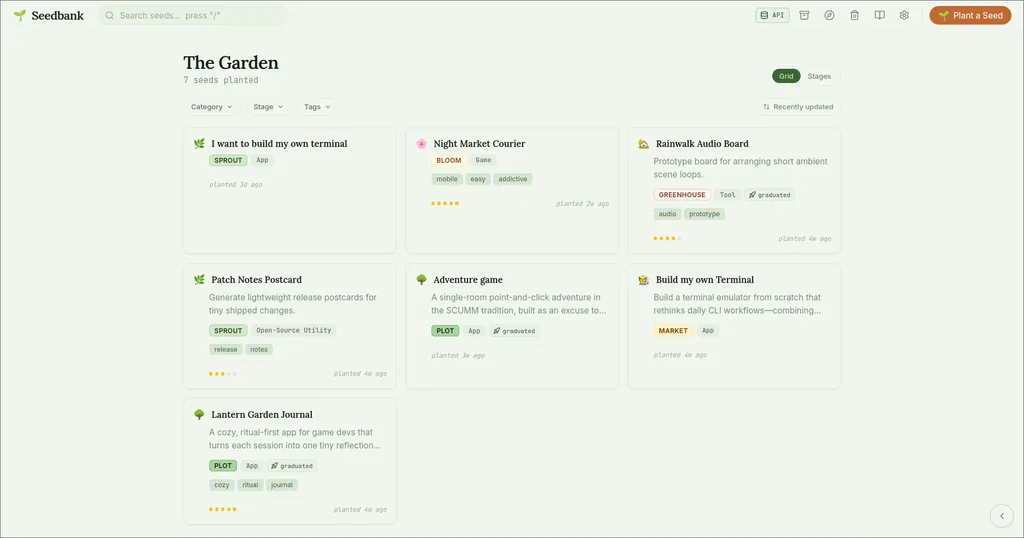Click the API database button
This screenshot has height=538, width=1024.
tap(772, 15)
